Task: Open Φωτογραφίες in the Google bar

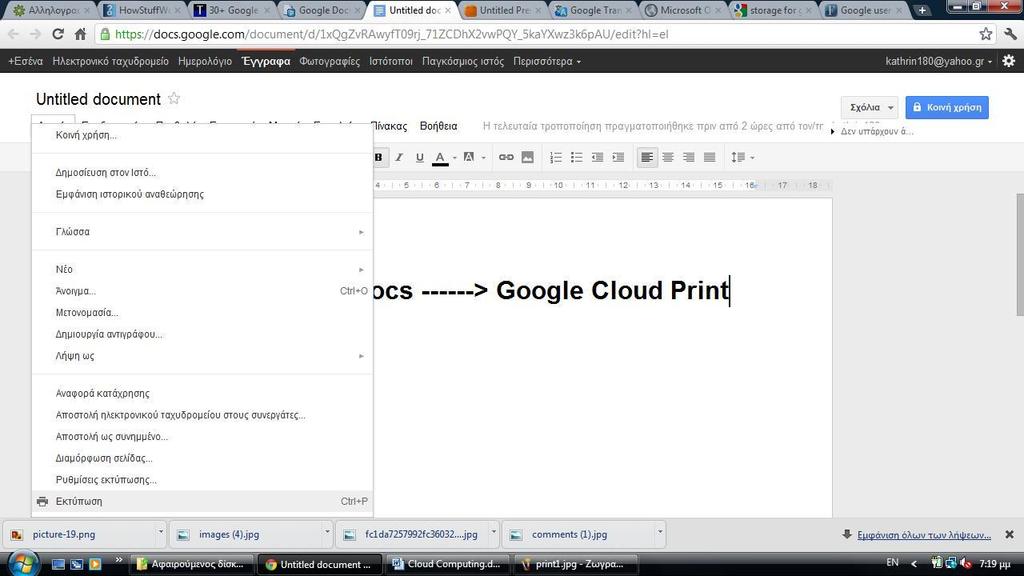Action: [330, 61]
